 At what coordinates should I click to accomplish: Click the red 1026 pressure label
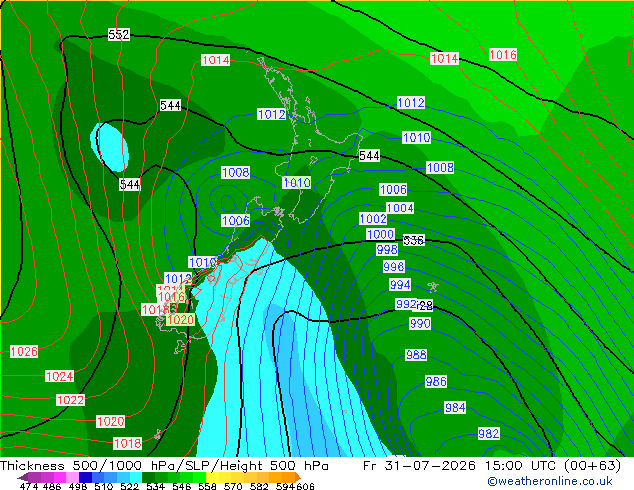coord(24,351)
